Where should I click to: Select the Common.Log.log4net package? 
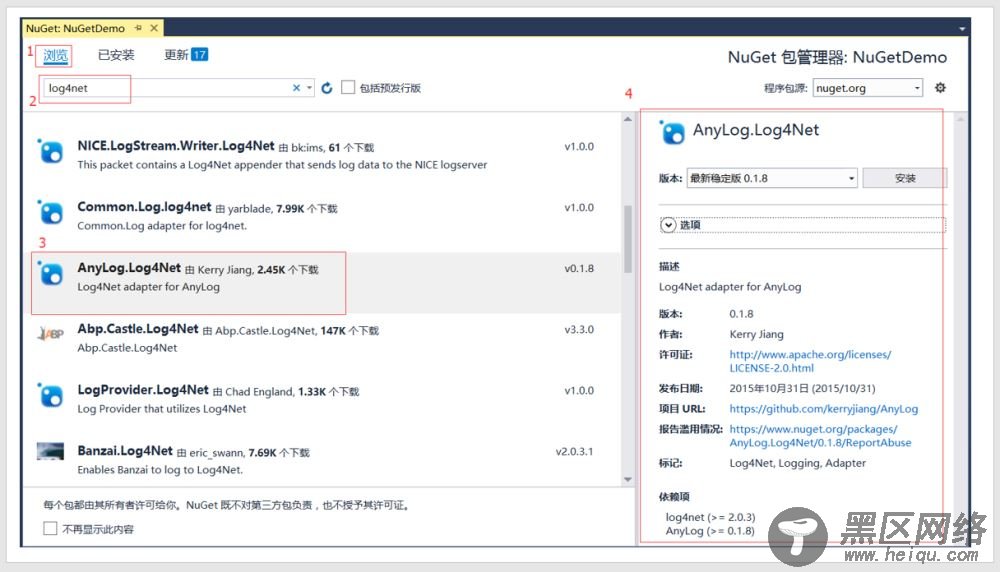324,216
